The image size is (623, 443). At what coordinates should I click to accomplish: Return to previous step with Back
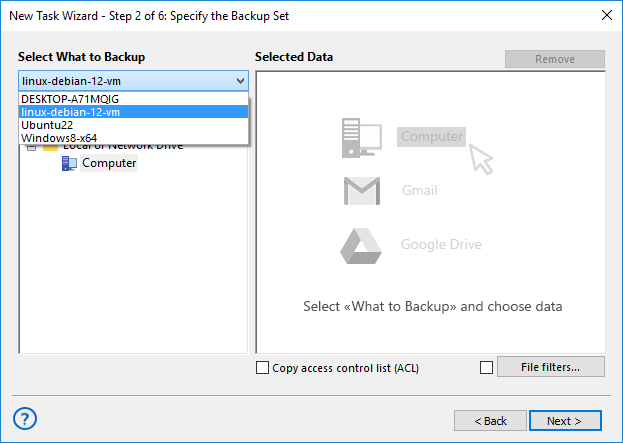point(490,420)
